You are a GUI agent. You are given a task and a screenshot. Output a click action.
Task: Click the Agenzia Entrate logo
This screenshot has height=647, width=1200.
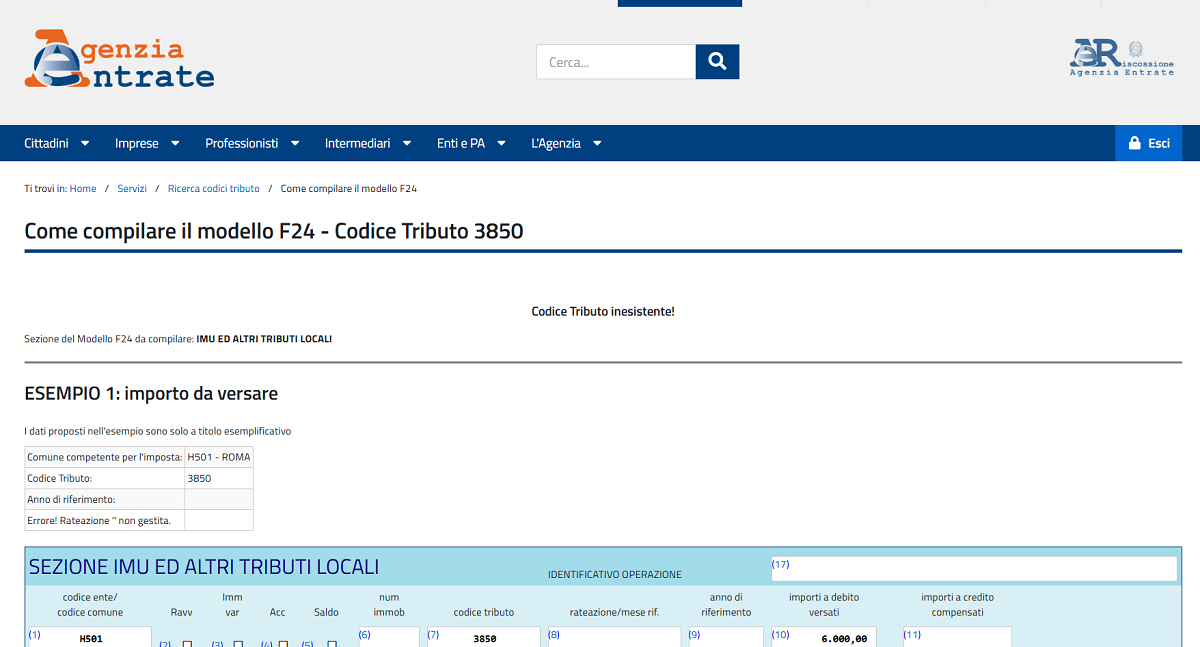tap(119, 60)
